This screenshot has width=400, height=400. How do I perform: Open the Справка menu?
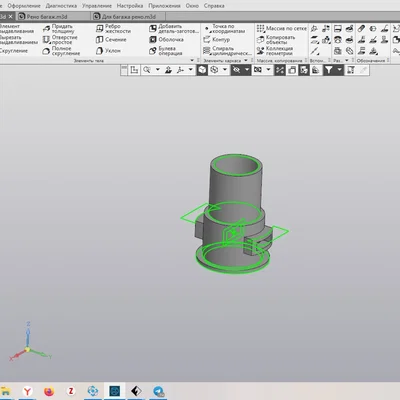click(x=214, y=6)
